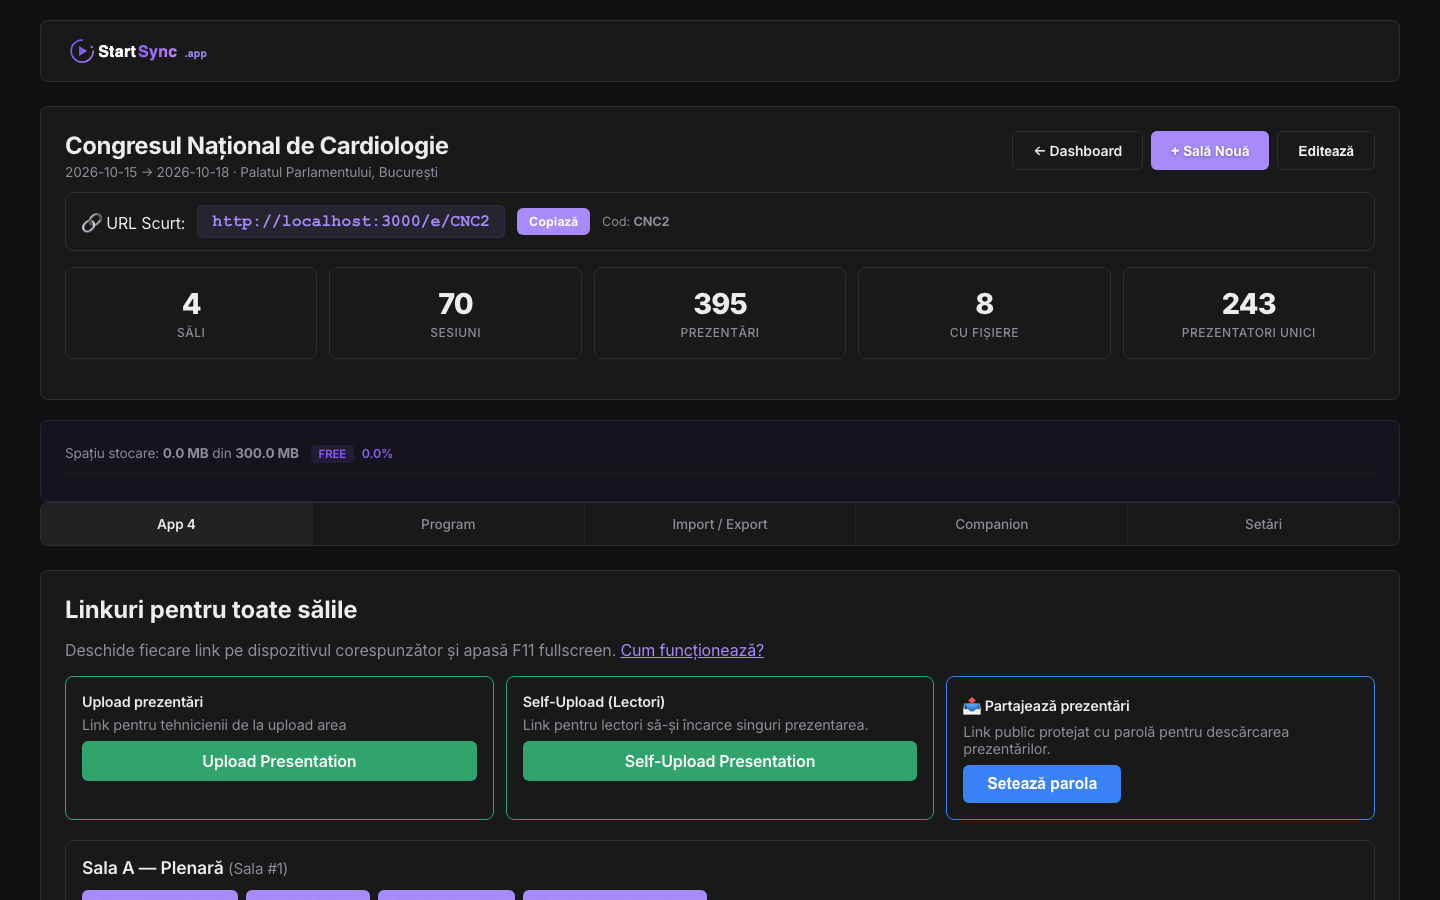Screen dimensions: 1440x900
Task: Switch to the Companion tab
Action: pos(991,524)
